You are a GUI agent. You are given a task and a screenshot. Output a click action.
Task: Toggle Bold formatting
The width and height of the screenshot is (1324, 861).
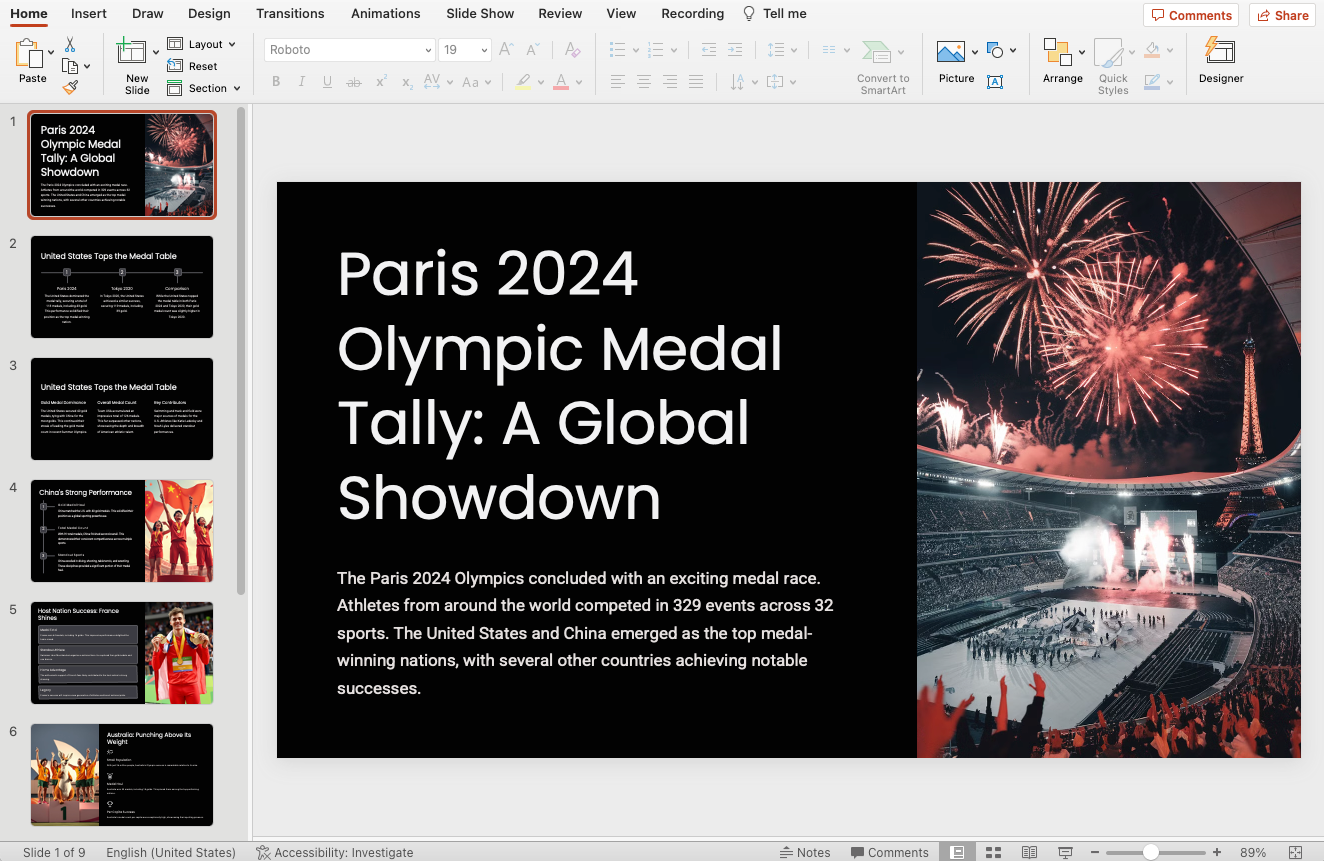[276, 82]
